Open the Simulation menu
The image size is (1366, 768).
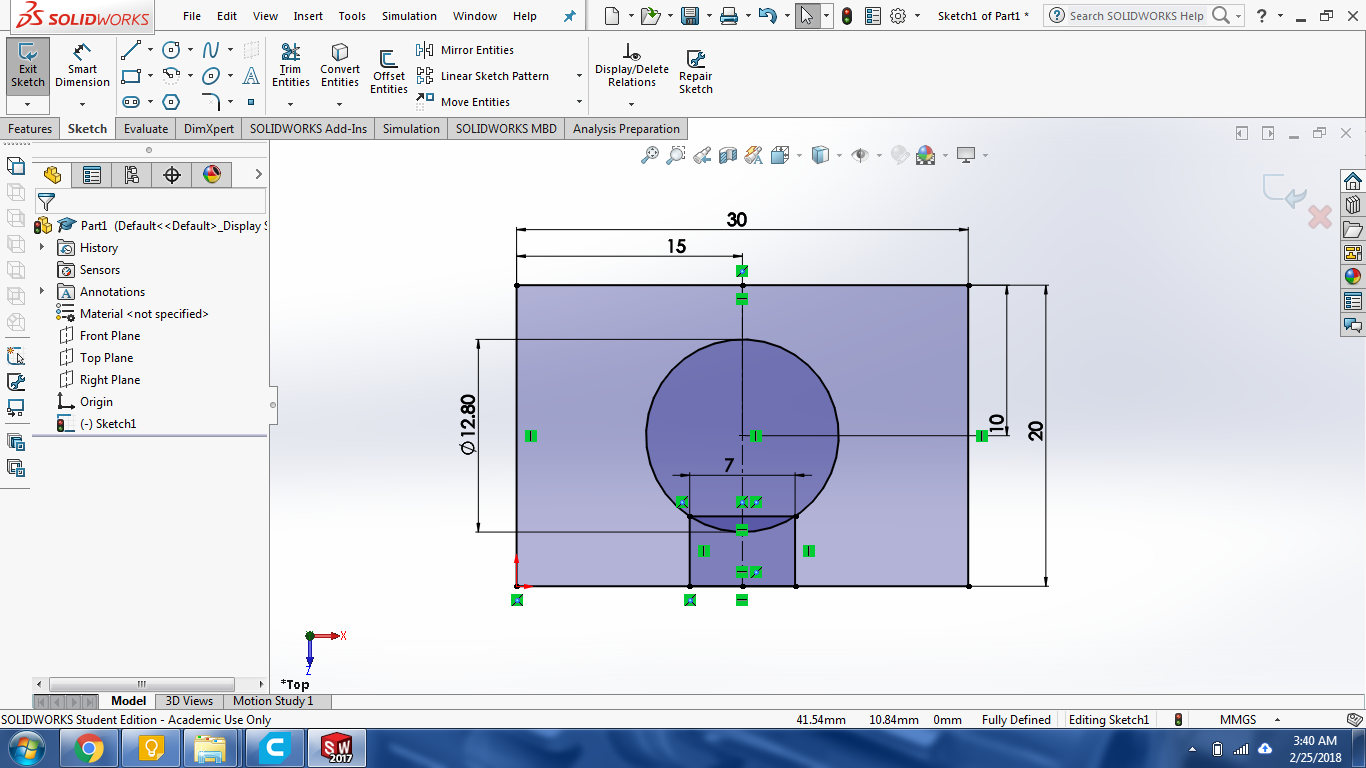(409, 16)
